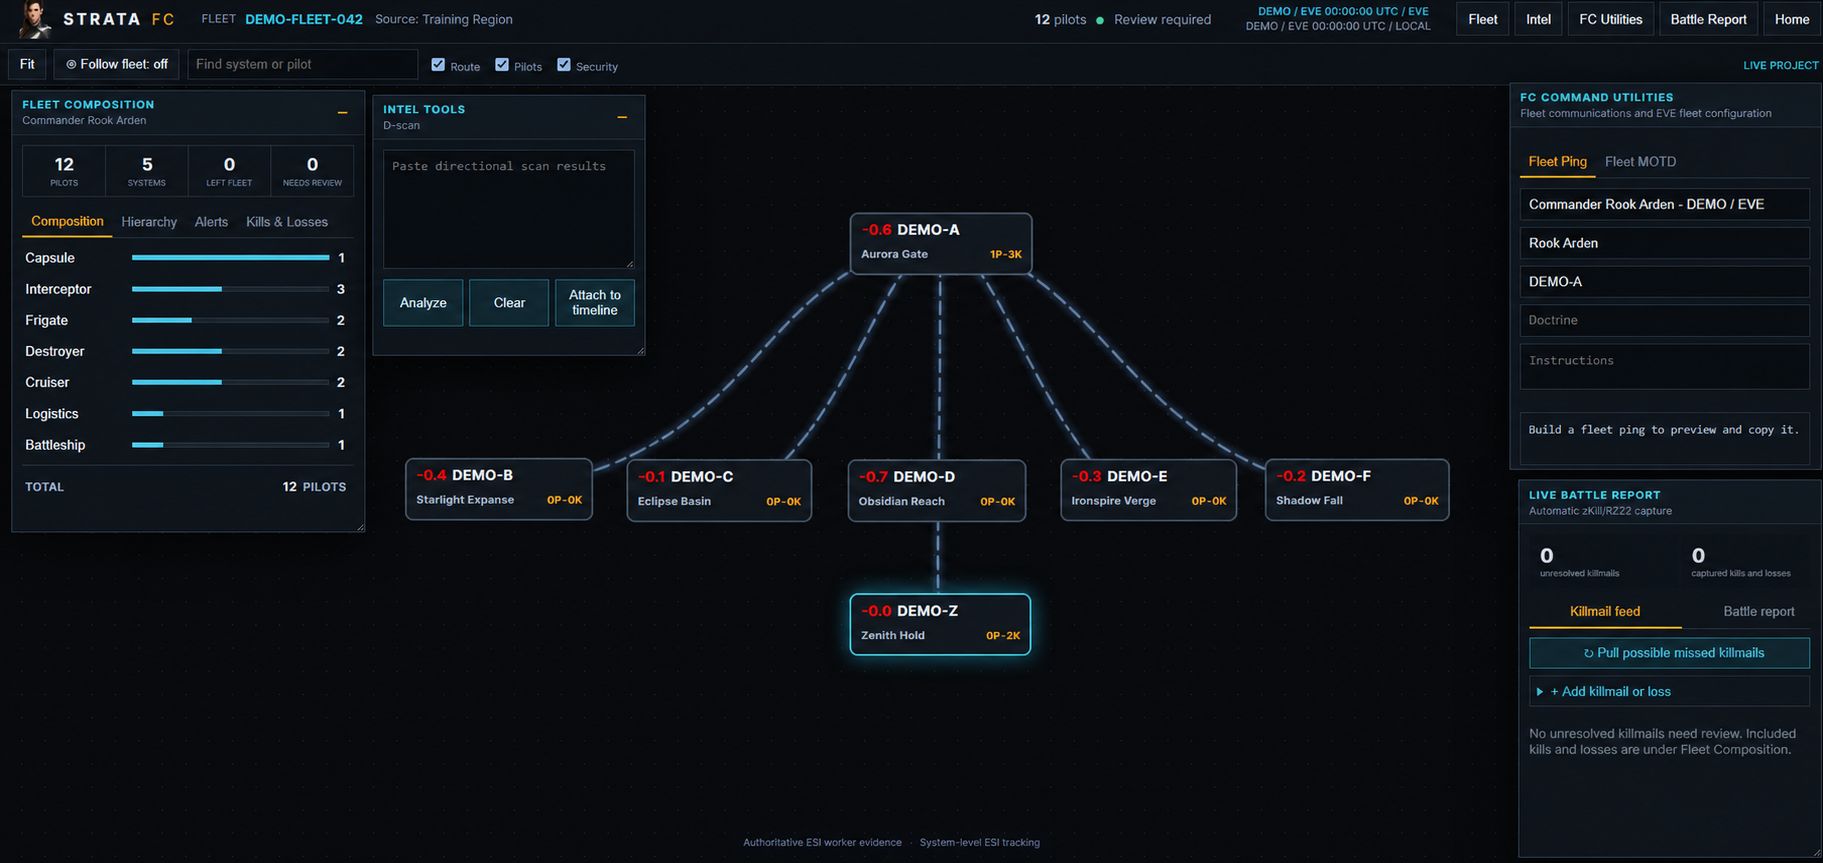Toggle the Route checkbox

[438, 65]
